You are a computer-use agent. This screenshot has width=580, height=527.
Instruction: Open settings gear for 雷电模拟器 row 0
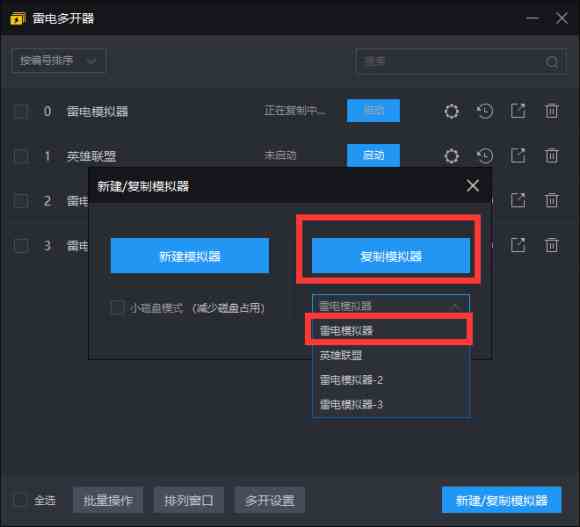pyautogui.click(x=451, y=111)
